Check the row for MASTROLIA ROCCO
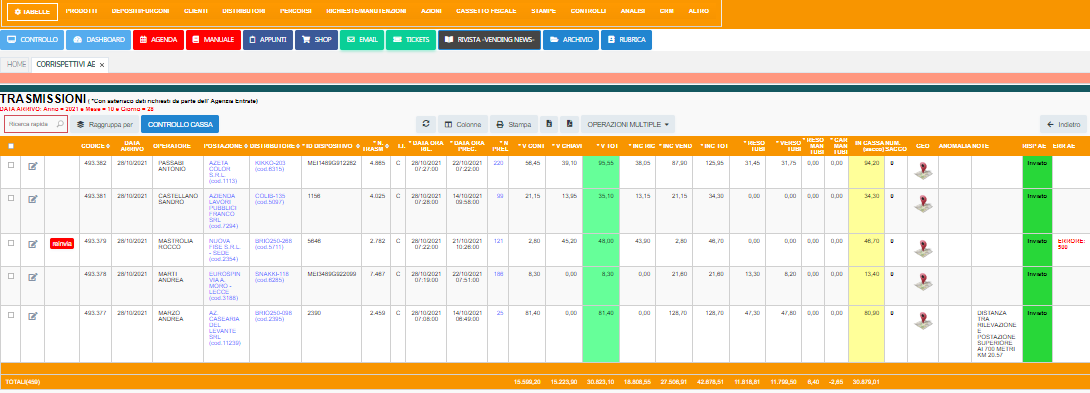1090x393 pixels. point(10,243)
